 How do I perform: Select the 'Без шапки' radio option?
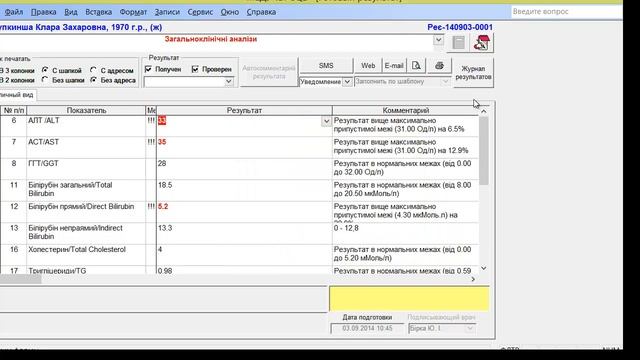(x=45, y=80)
